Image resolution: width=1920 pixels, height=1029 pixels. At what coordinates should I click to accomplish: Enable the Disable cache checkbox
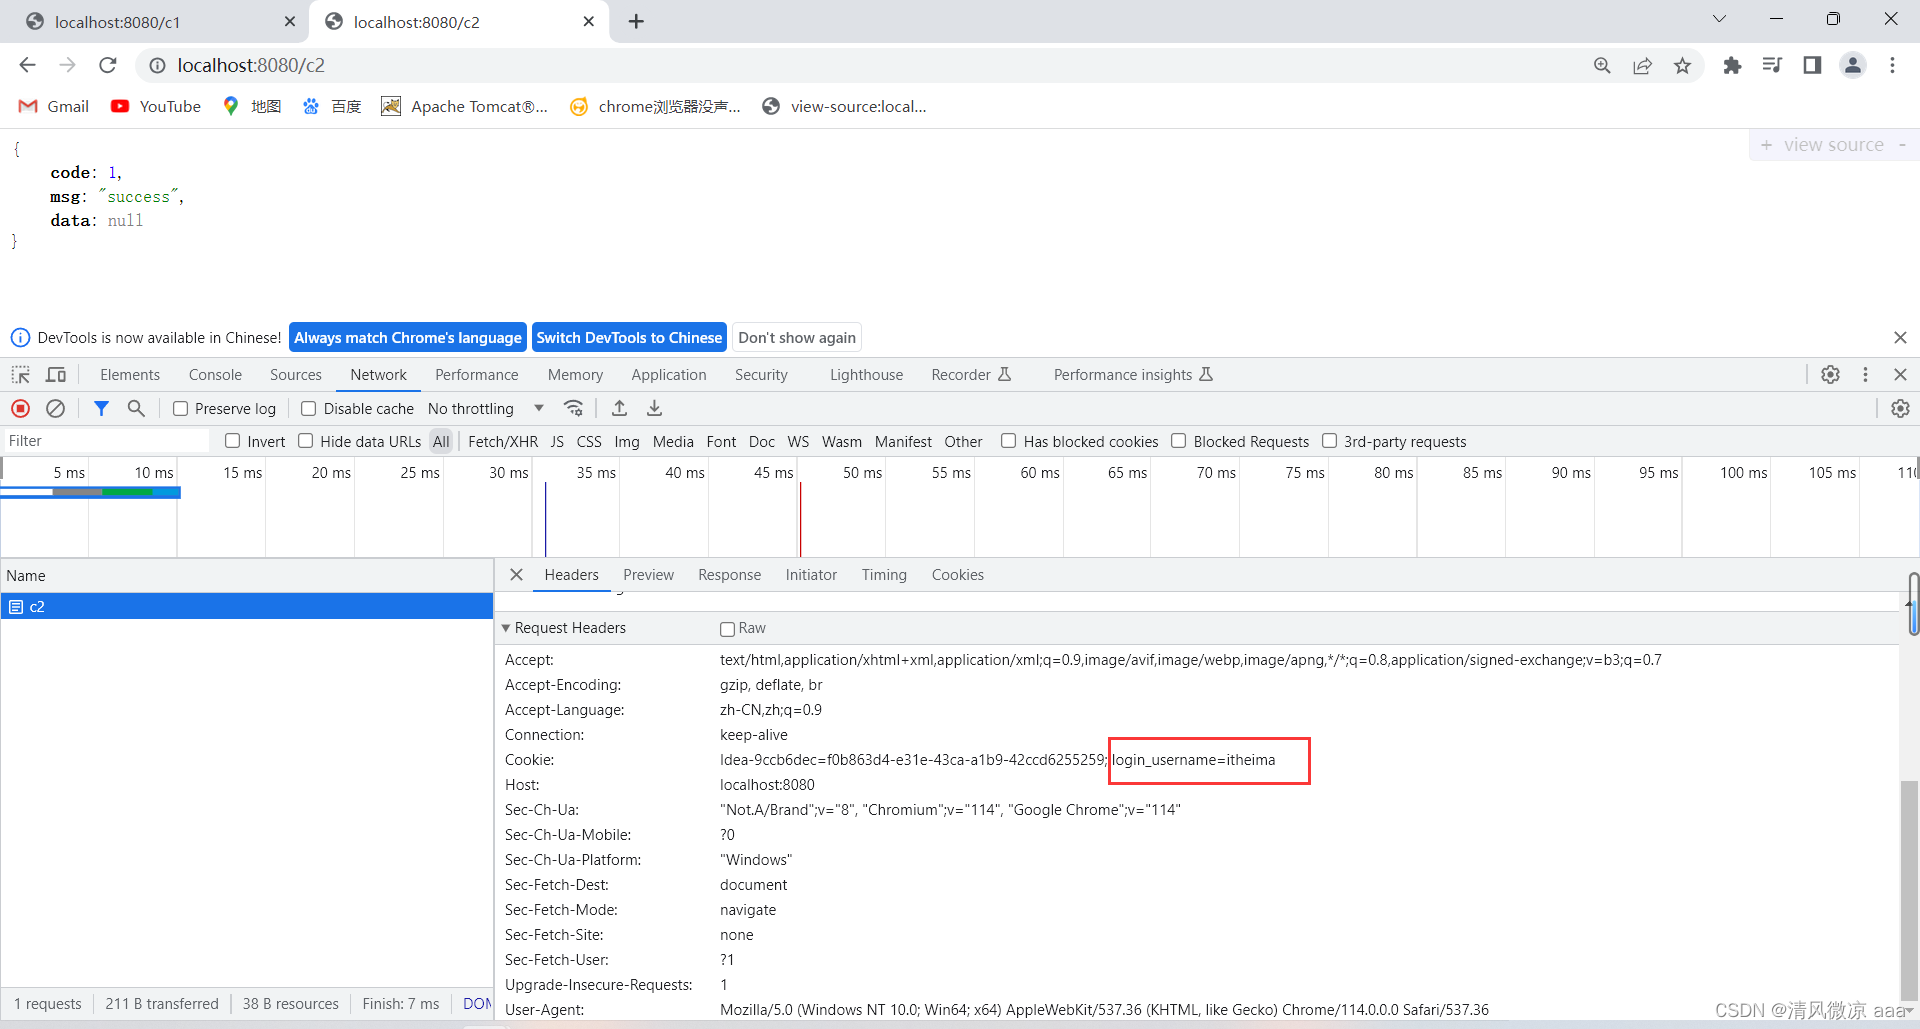[x=309, y=408]
